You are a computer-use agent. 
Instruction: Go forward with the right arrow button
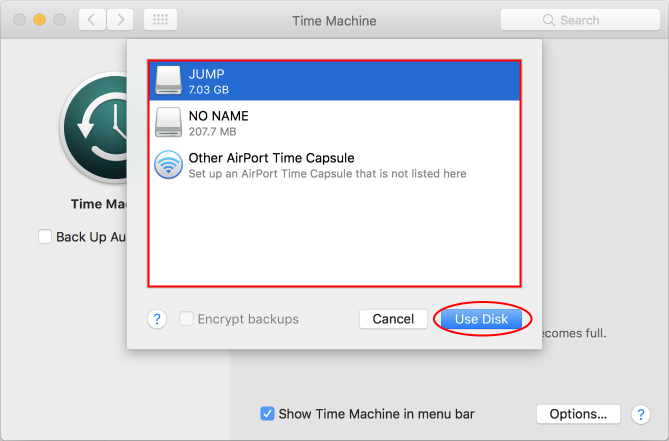tap(120, 20)
